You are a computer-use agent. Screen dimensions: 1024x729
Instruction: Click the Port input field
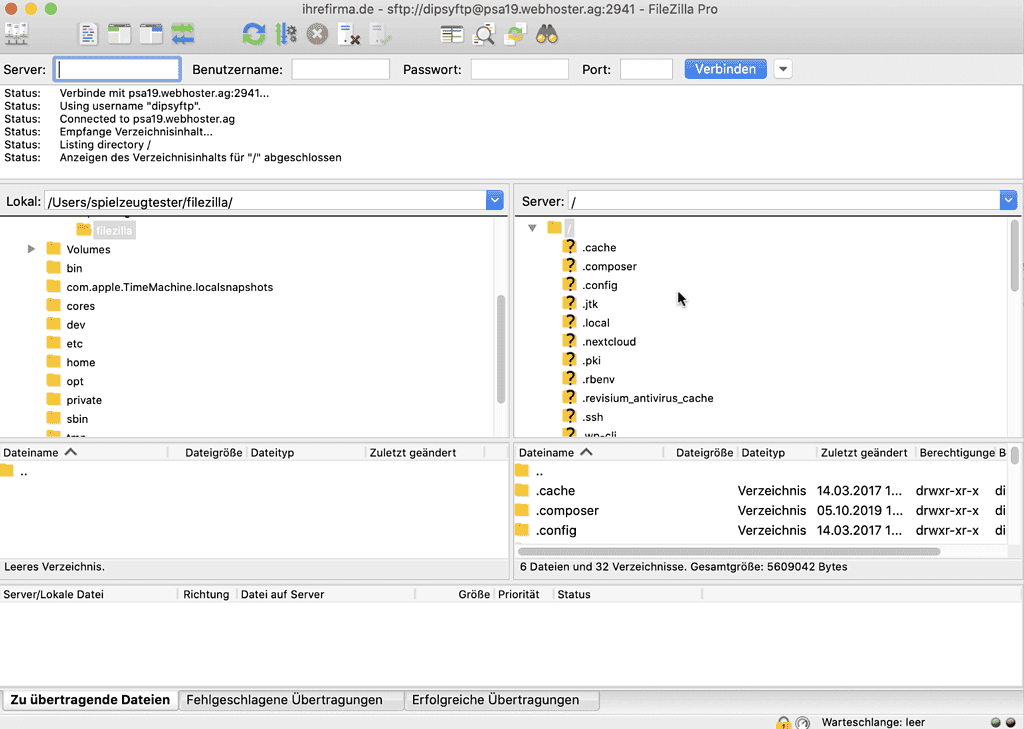point(646,69)
